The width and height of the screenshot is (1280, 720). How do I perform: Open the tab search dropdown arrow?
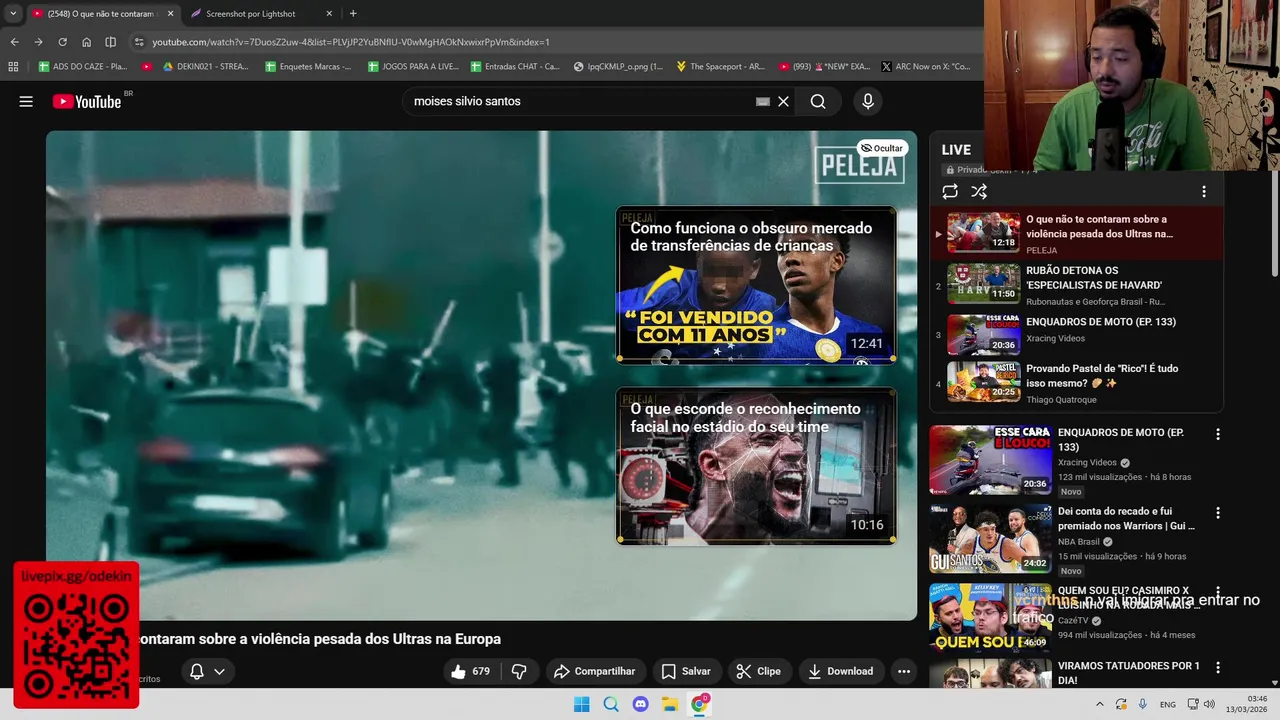(13, 14)
